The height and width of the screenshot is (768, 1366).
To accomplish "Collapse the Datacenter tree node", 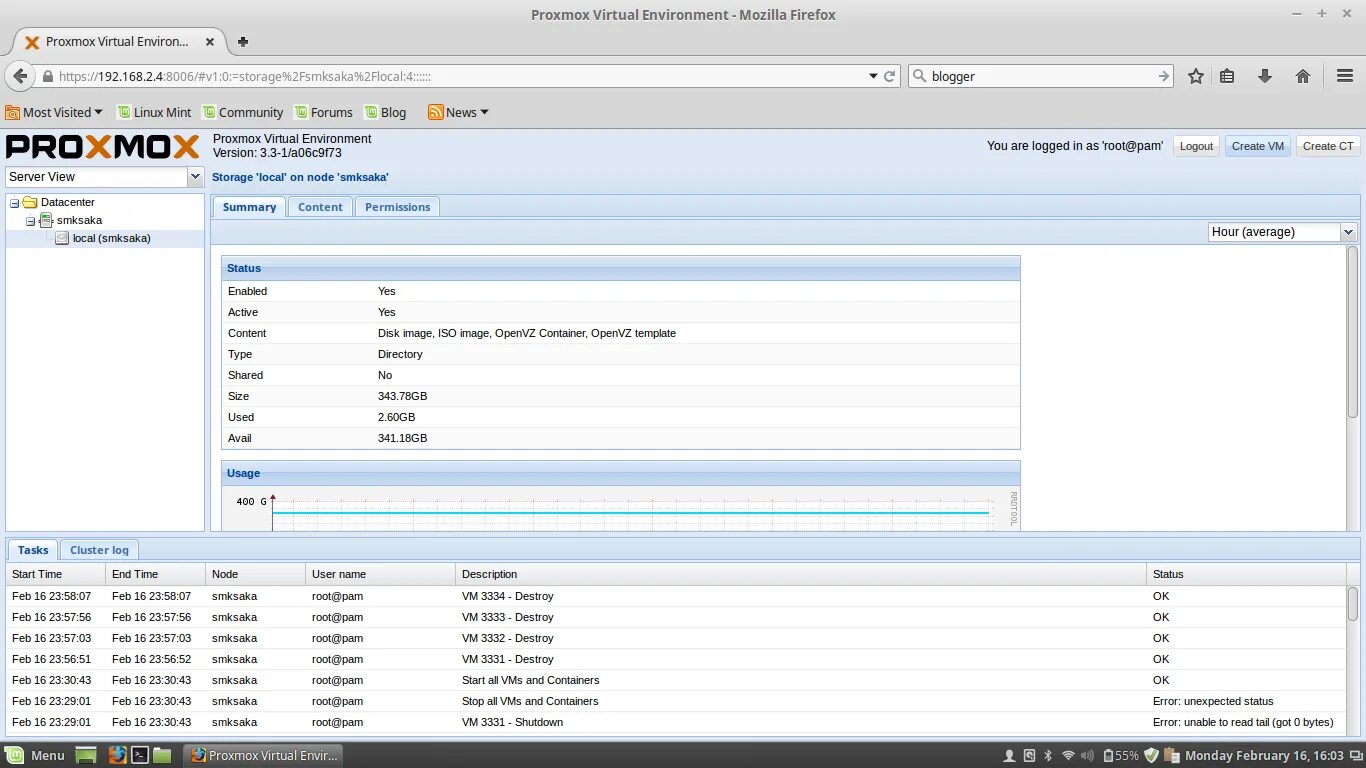I will point(15,202).
